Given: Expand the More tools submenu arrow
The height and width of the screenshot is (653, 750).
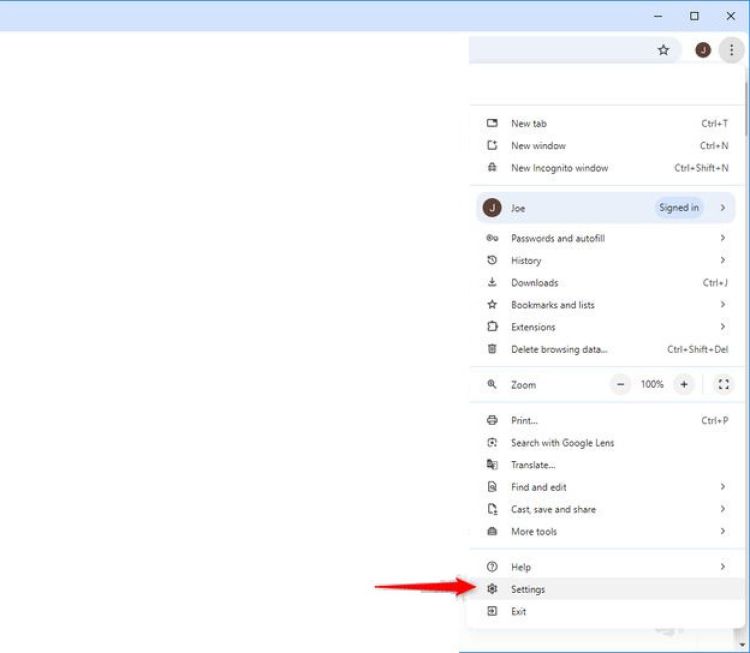Looking at the screenshot, I should [722, 532].
